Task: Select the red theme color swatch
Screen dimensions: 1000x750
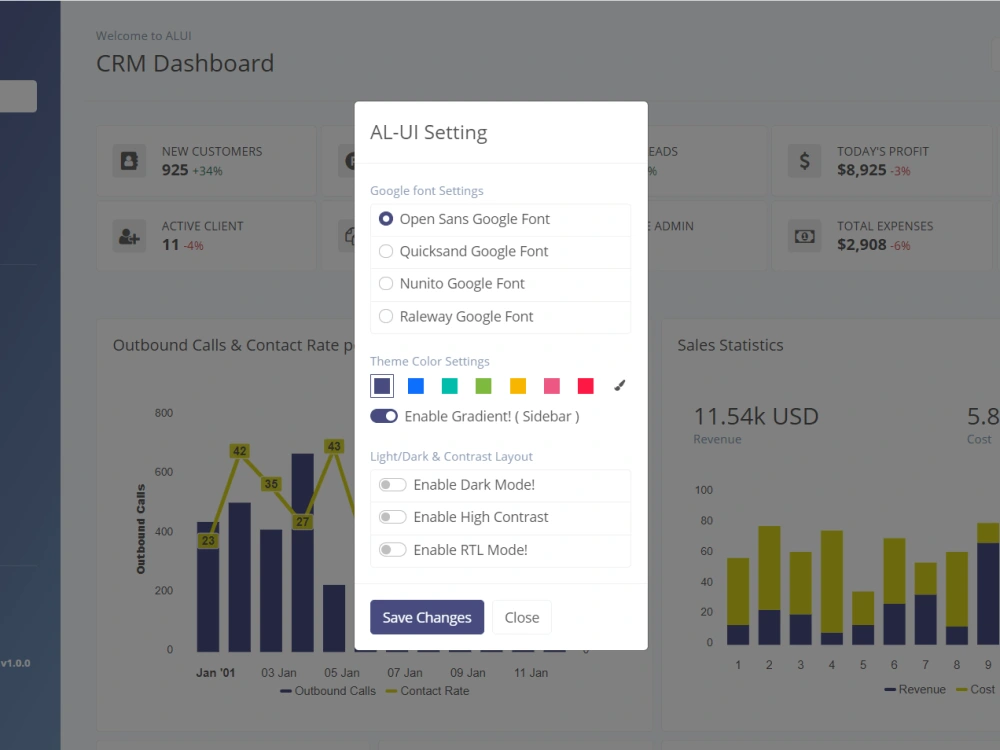Action: [585, 386]
